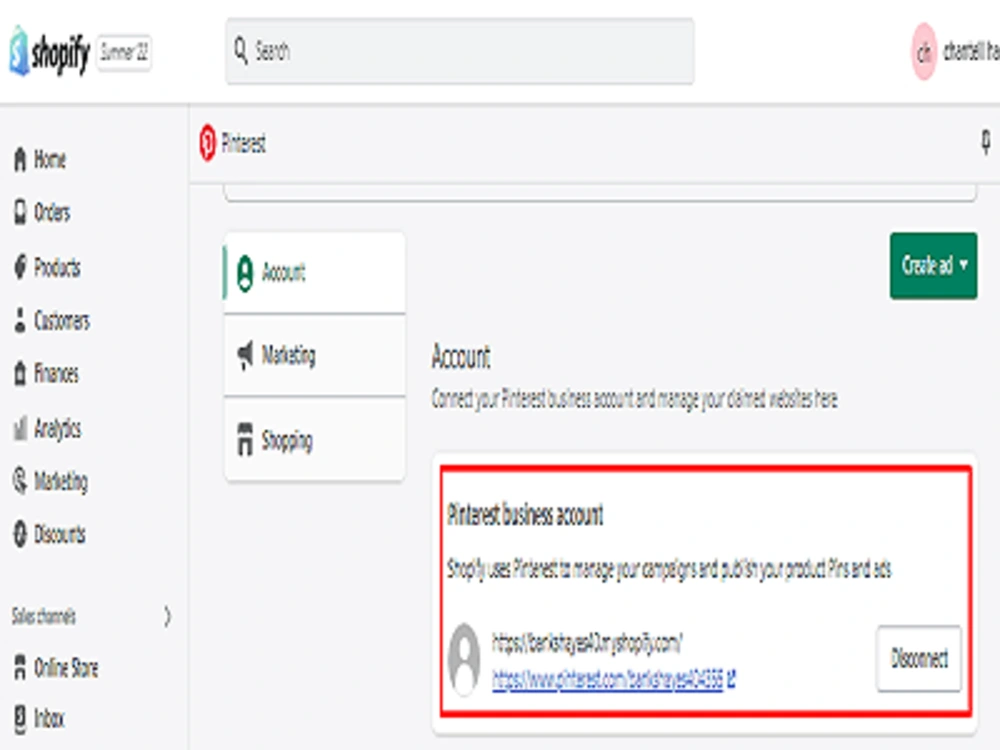Click the Online Store icon
Image resolution: width=1000 pixels, height=750 pixels.
click(x=20, y=668)
